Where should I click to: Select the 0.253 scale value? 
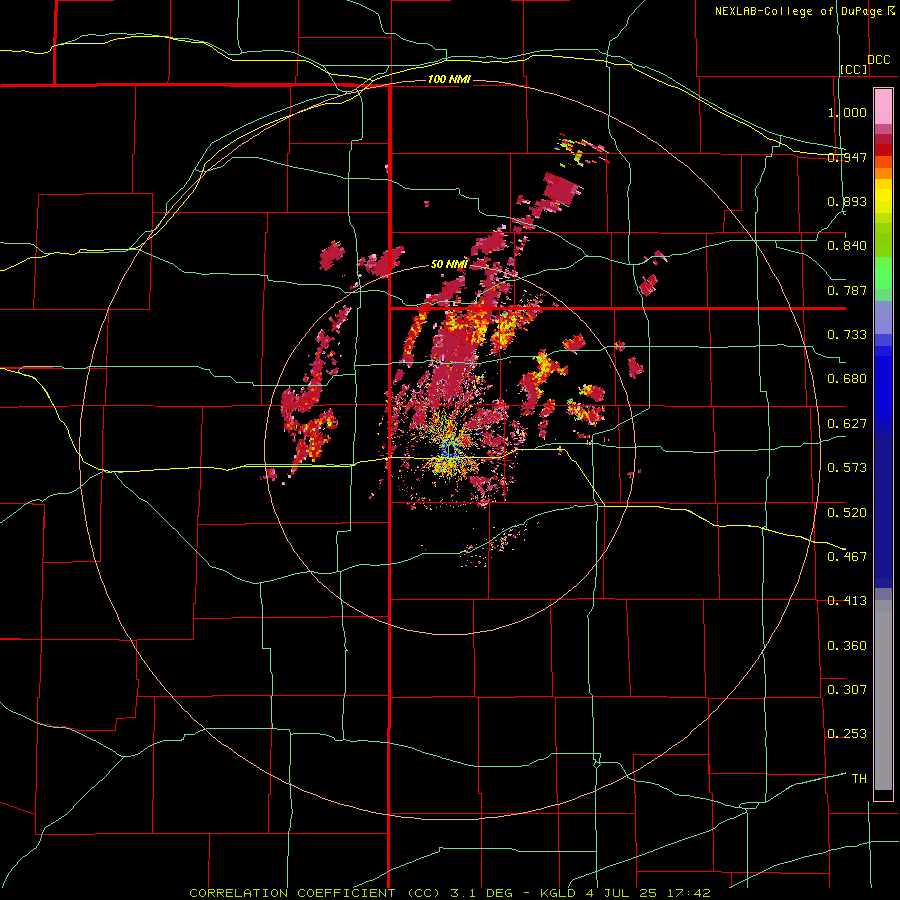[847, 734]
